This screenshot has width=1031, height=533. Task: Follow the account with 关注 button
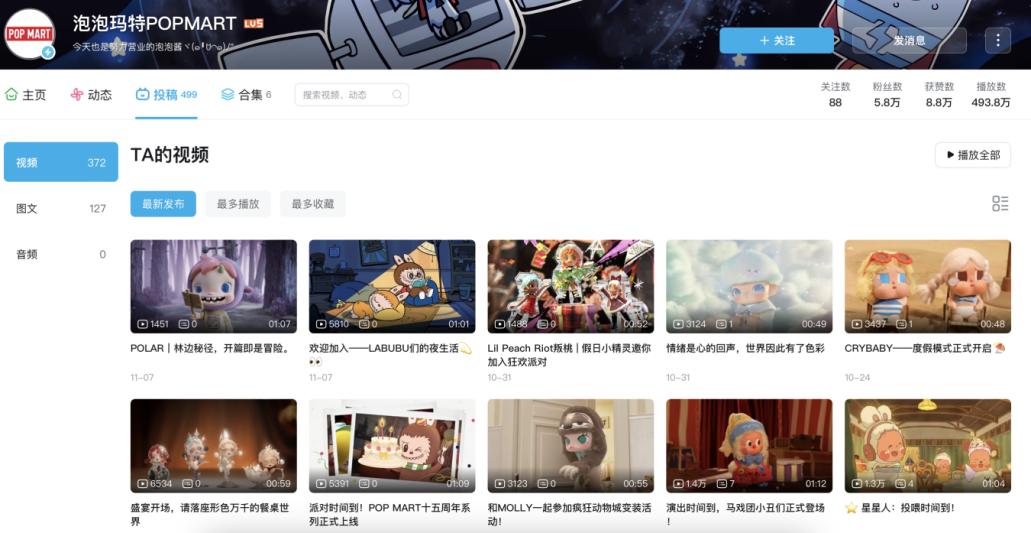pyautogui.click(x=777, y=41)
